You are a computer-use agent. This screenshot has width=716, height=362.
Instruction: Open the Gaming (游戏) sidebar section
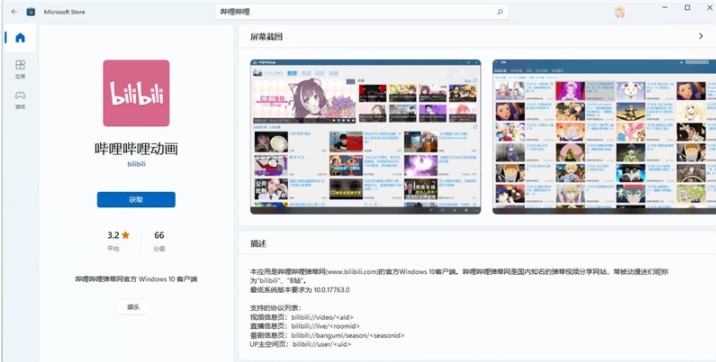coord(20,100)
